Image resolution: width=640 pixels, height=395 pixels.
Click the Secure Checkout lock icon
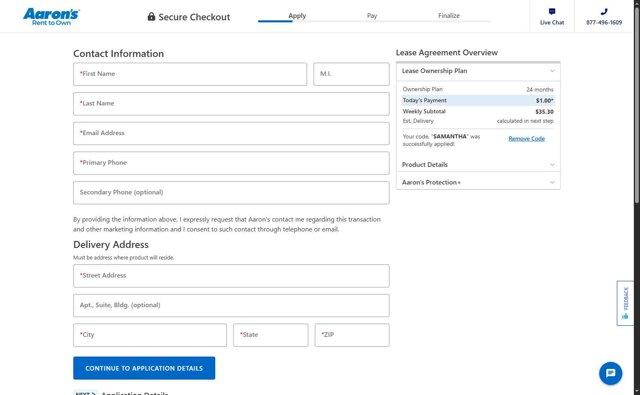[151, 16]
